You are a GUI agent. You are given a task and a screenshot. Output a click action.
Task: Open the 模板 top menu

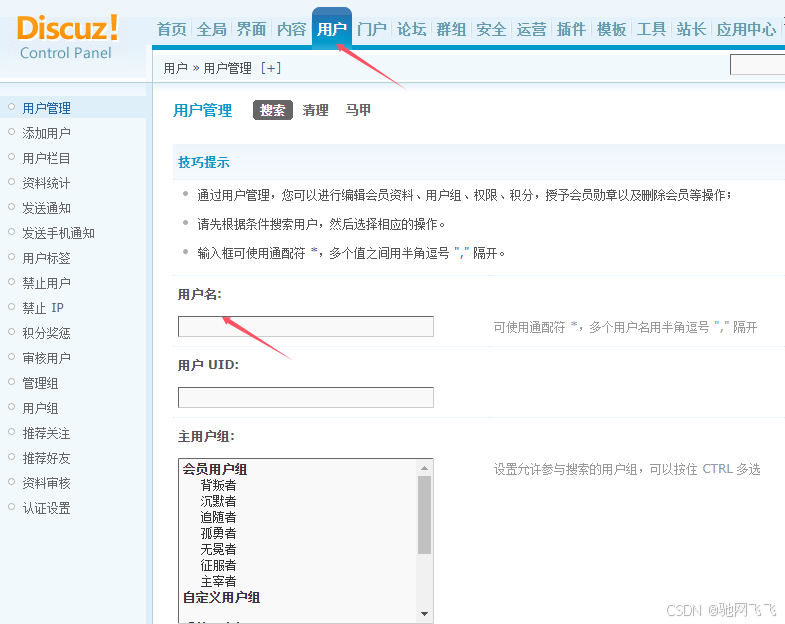pyautogui.click(x=611, y=29)
